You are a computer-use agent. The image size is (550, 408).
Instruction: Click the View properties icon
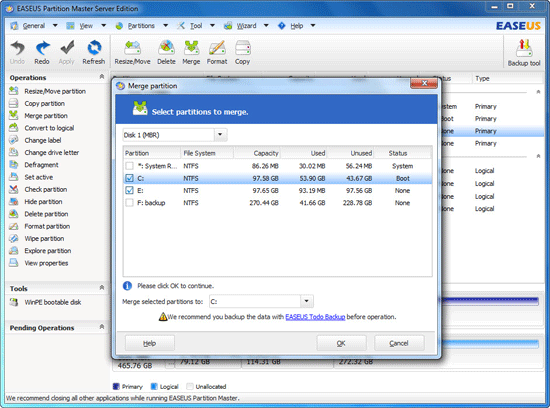point(14,263)
